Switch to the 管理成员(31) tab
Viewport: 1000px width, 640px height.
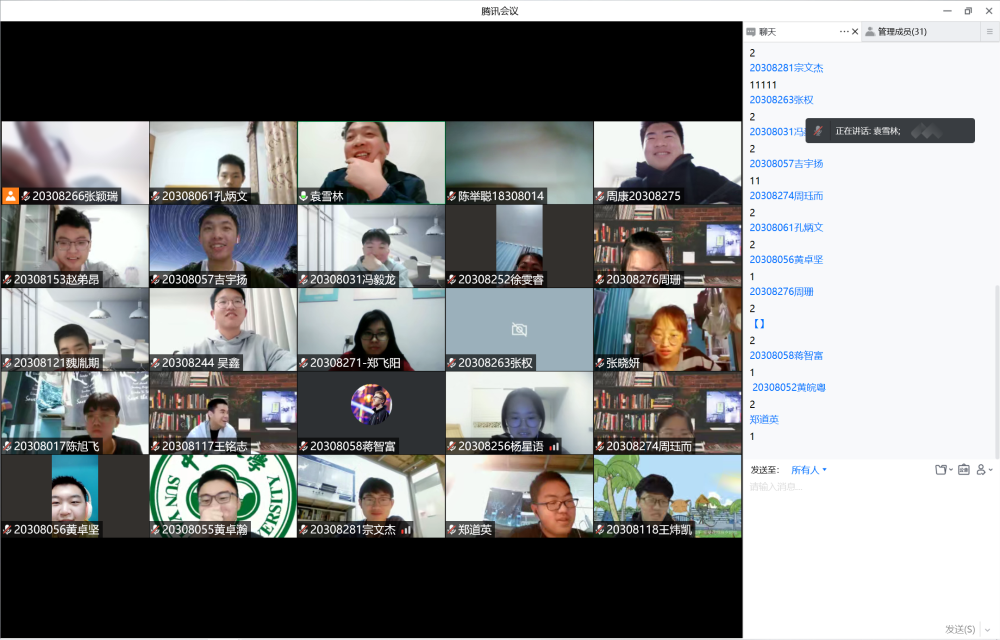tap(901, 32)
